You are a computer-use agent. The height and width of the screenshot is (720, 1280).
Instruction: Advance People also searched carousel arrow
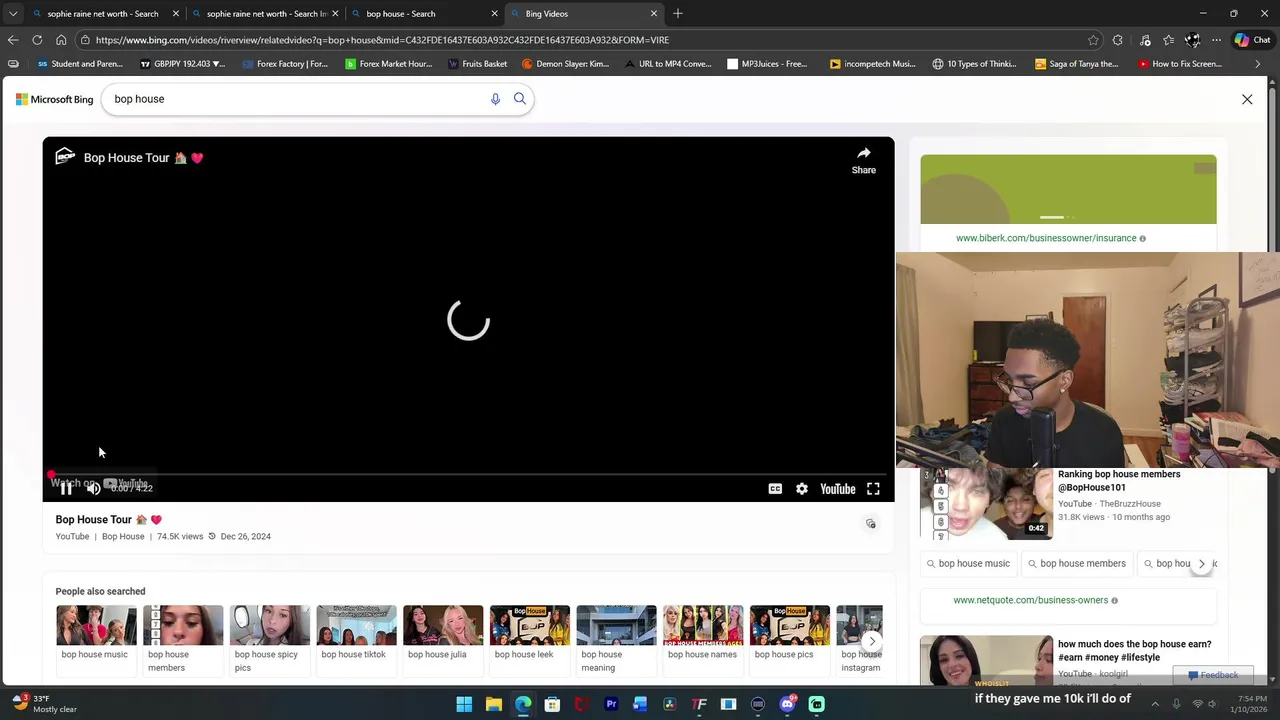872,641
